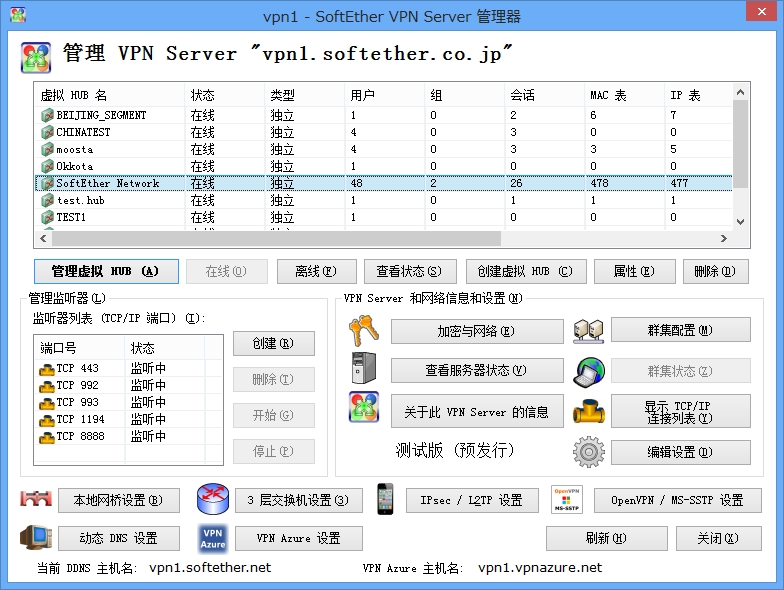Click the hub icon of BEIJING_SEGMENT row

pos(48,116)
